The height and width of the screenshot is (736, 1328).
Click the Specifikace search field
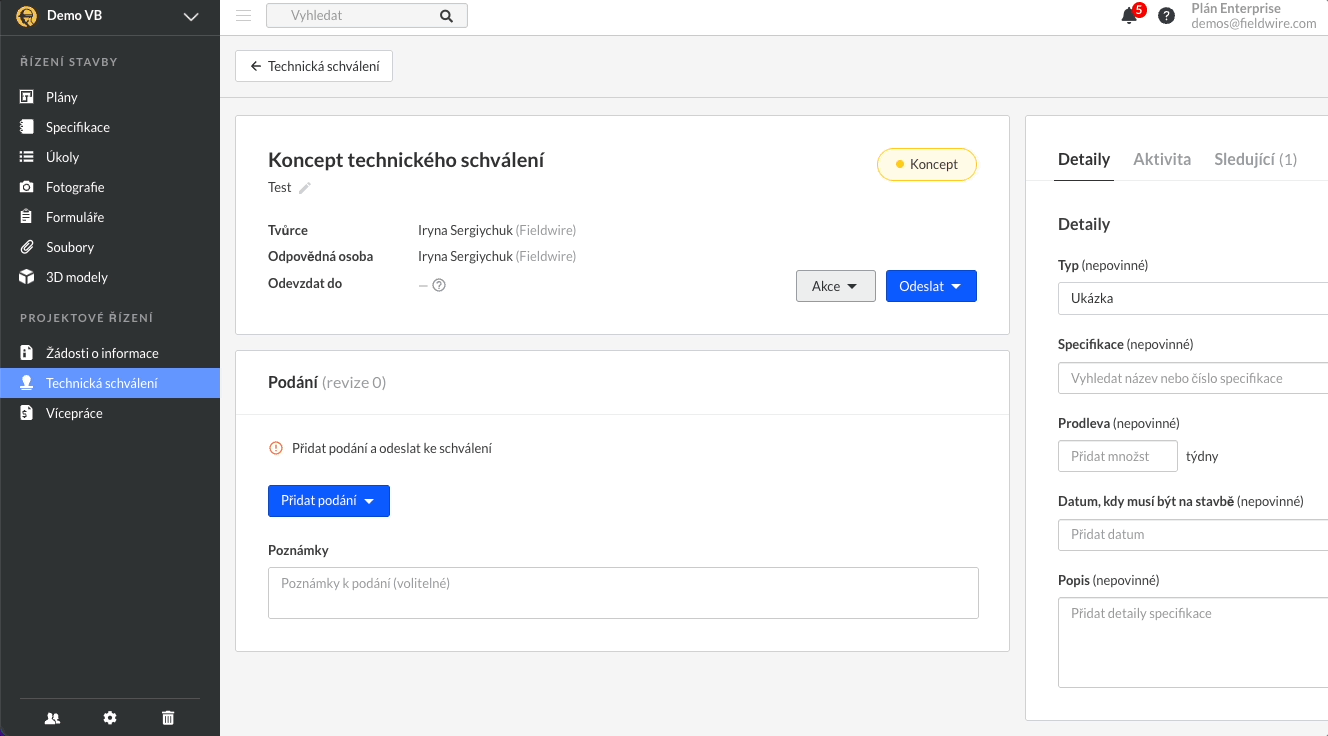point(1193,378)
